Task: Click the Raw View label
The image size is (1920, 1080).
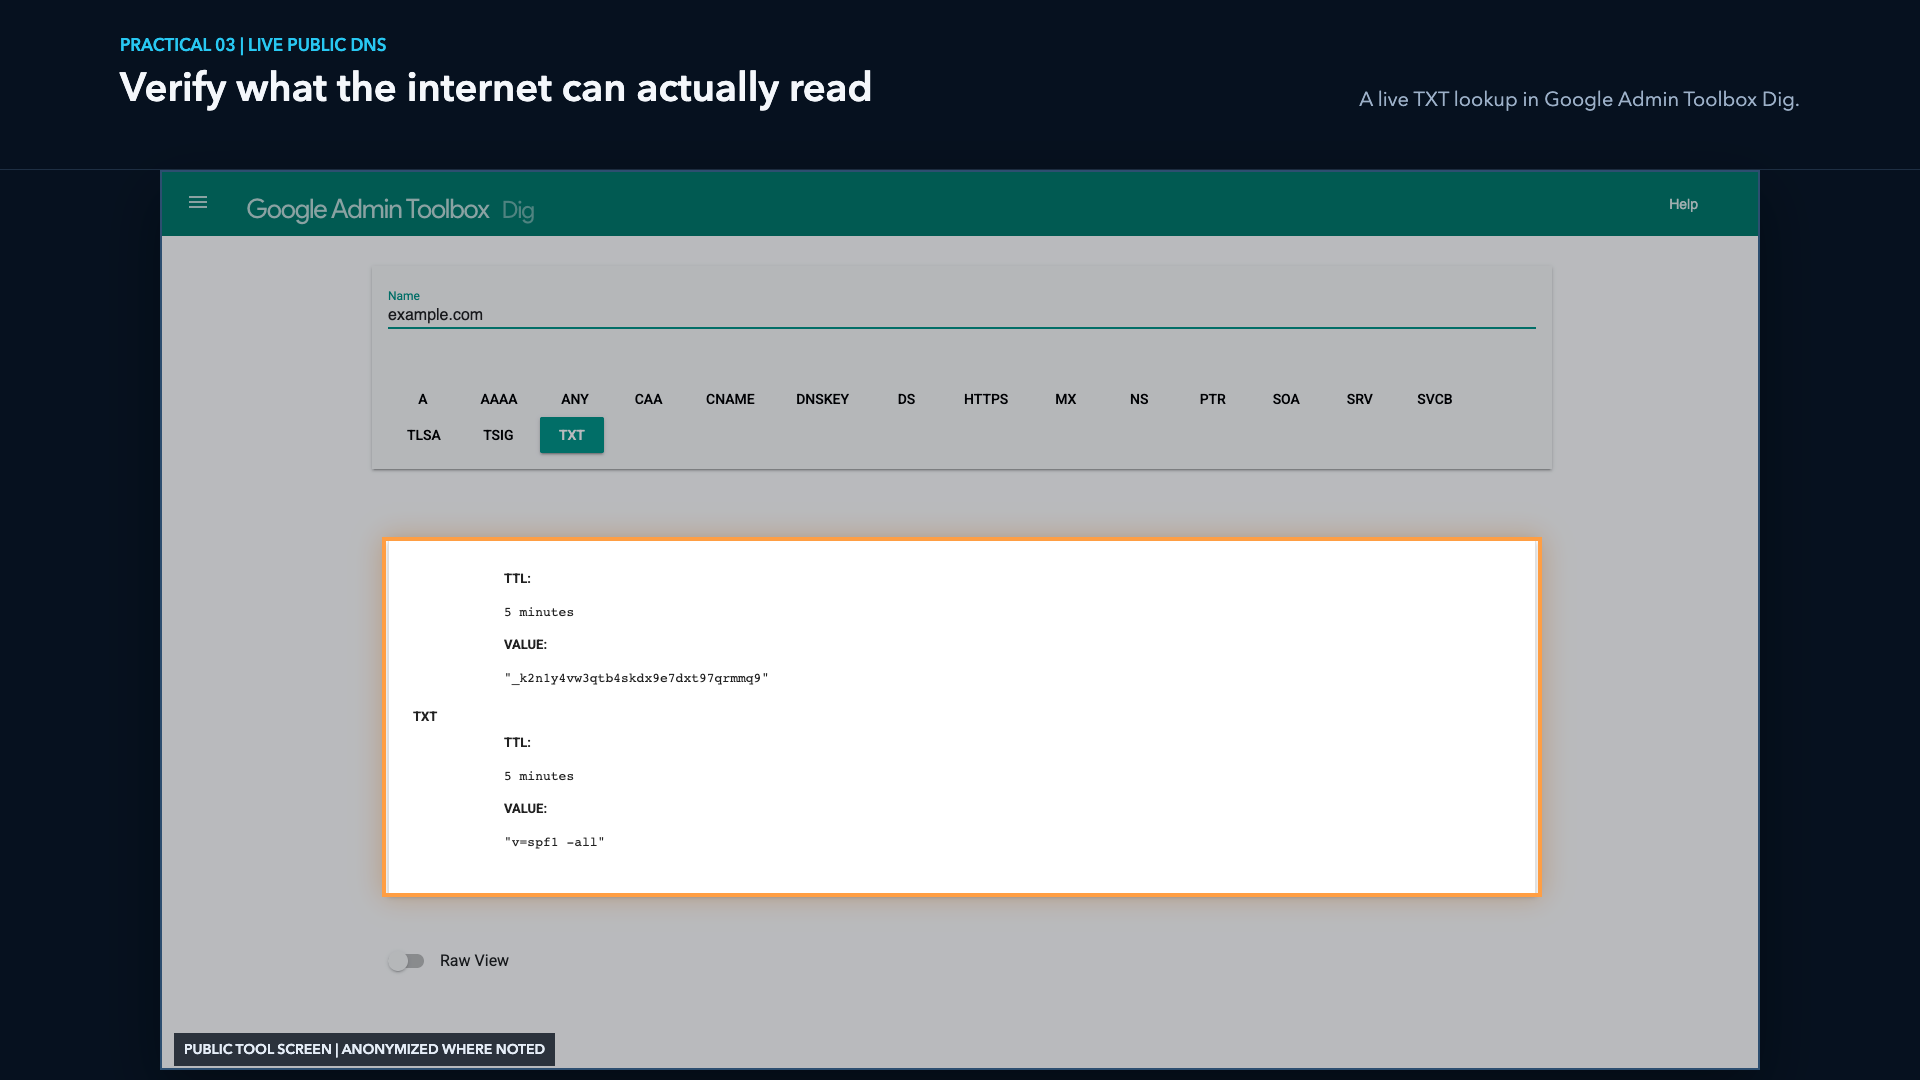Action: tap(474, 961)
